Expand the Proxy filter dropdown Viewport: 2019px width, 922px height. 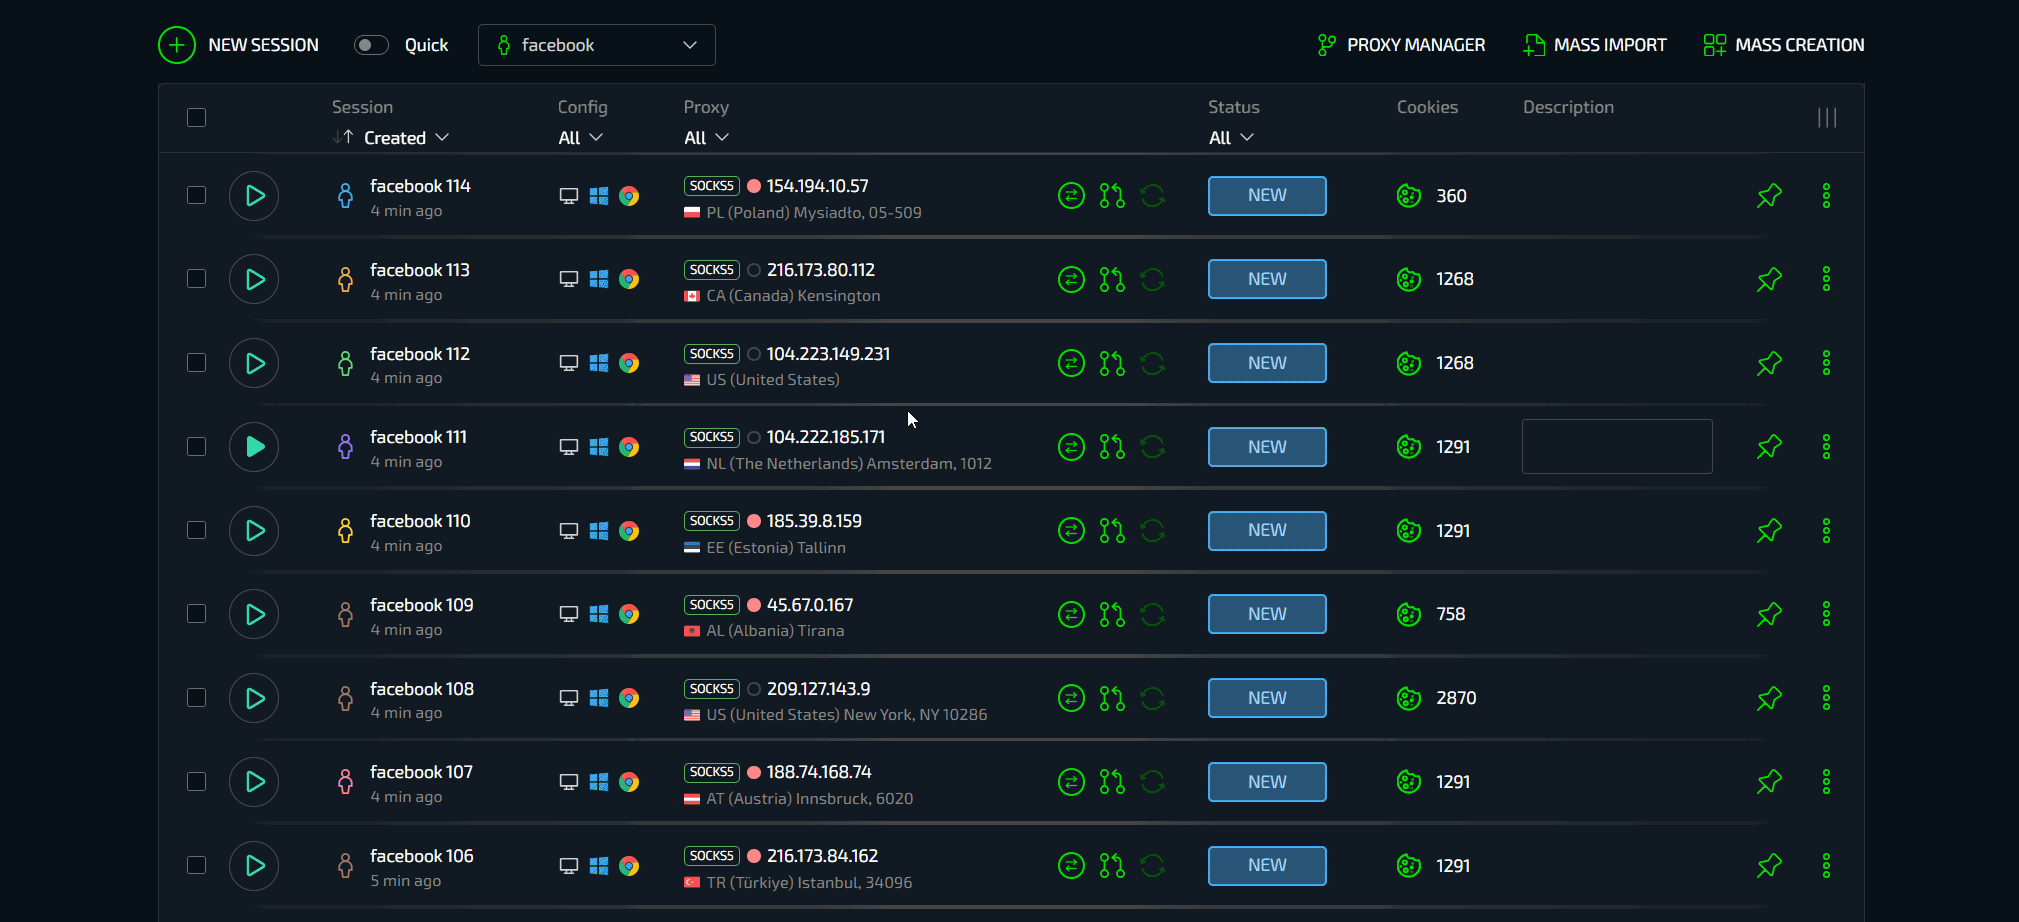(x=706, y=138)
